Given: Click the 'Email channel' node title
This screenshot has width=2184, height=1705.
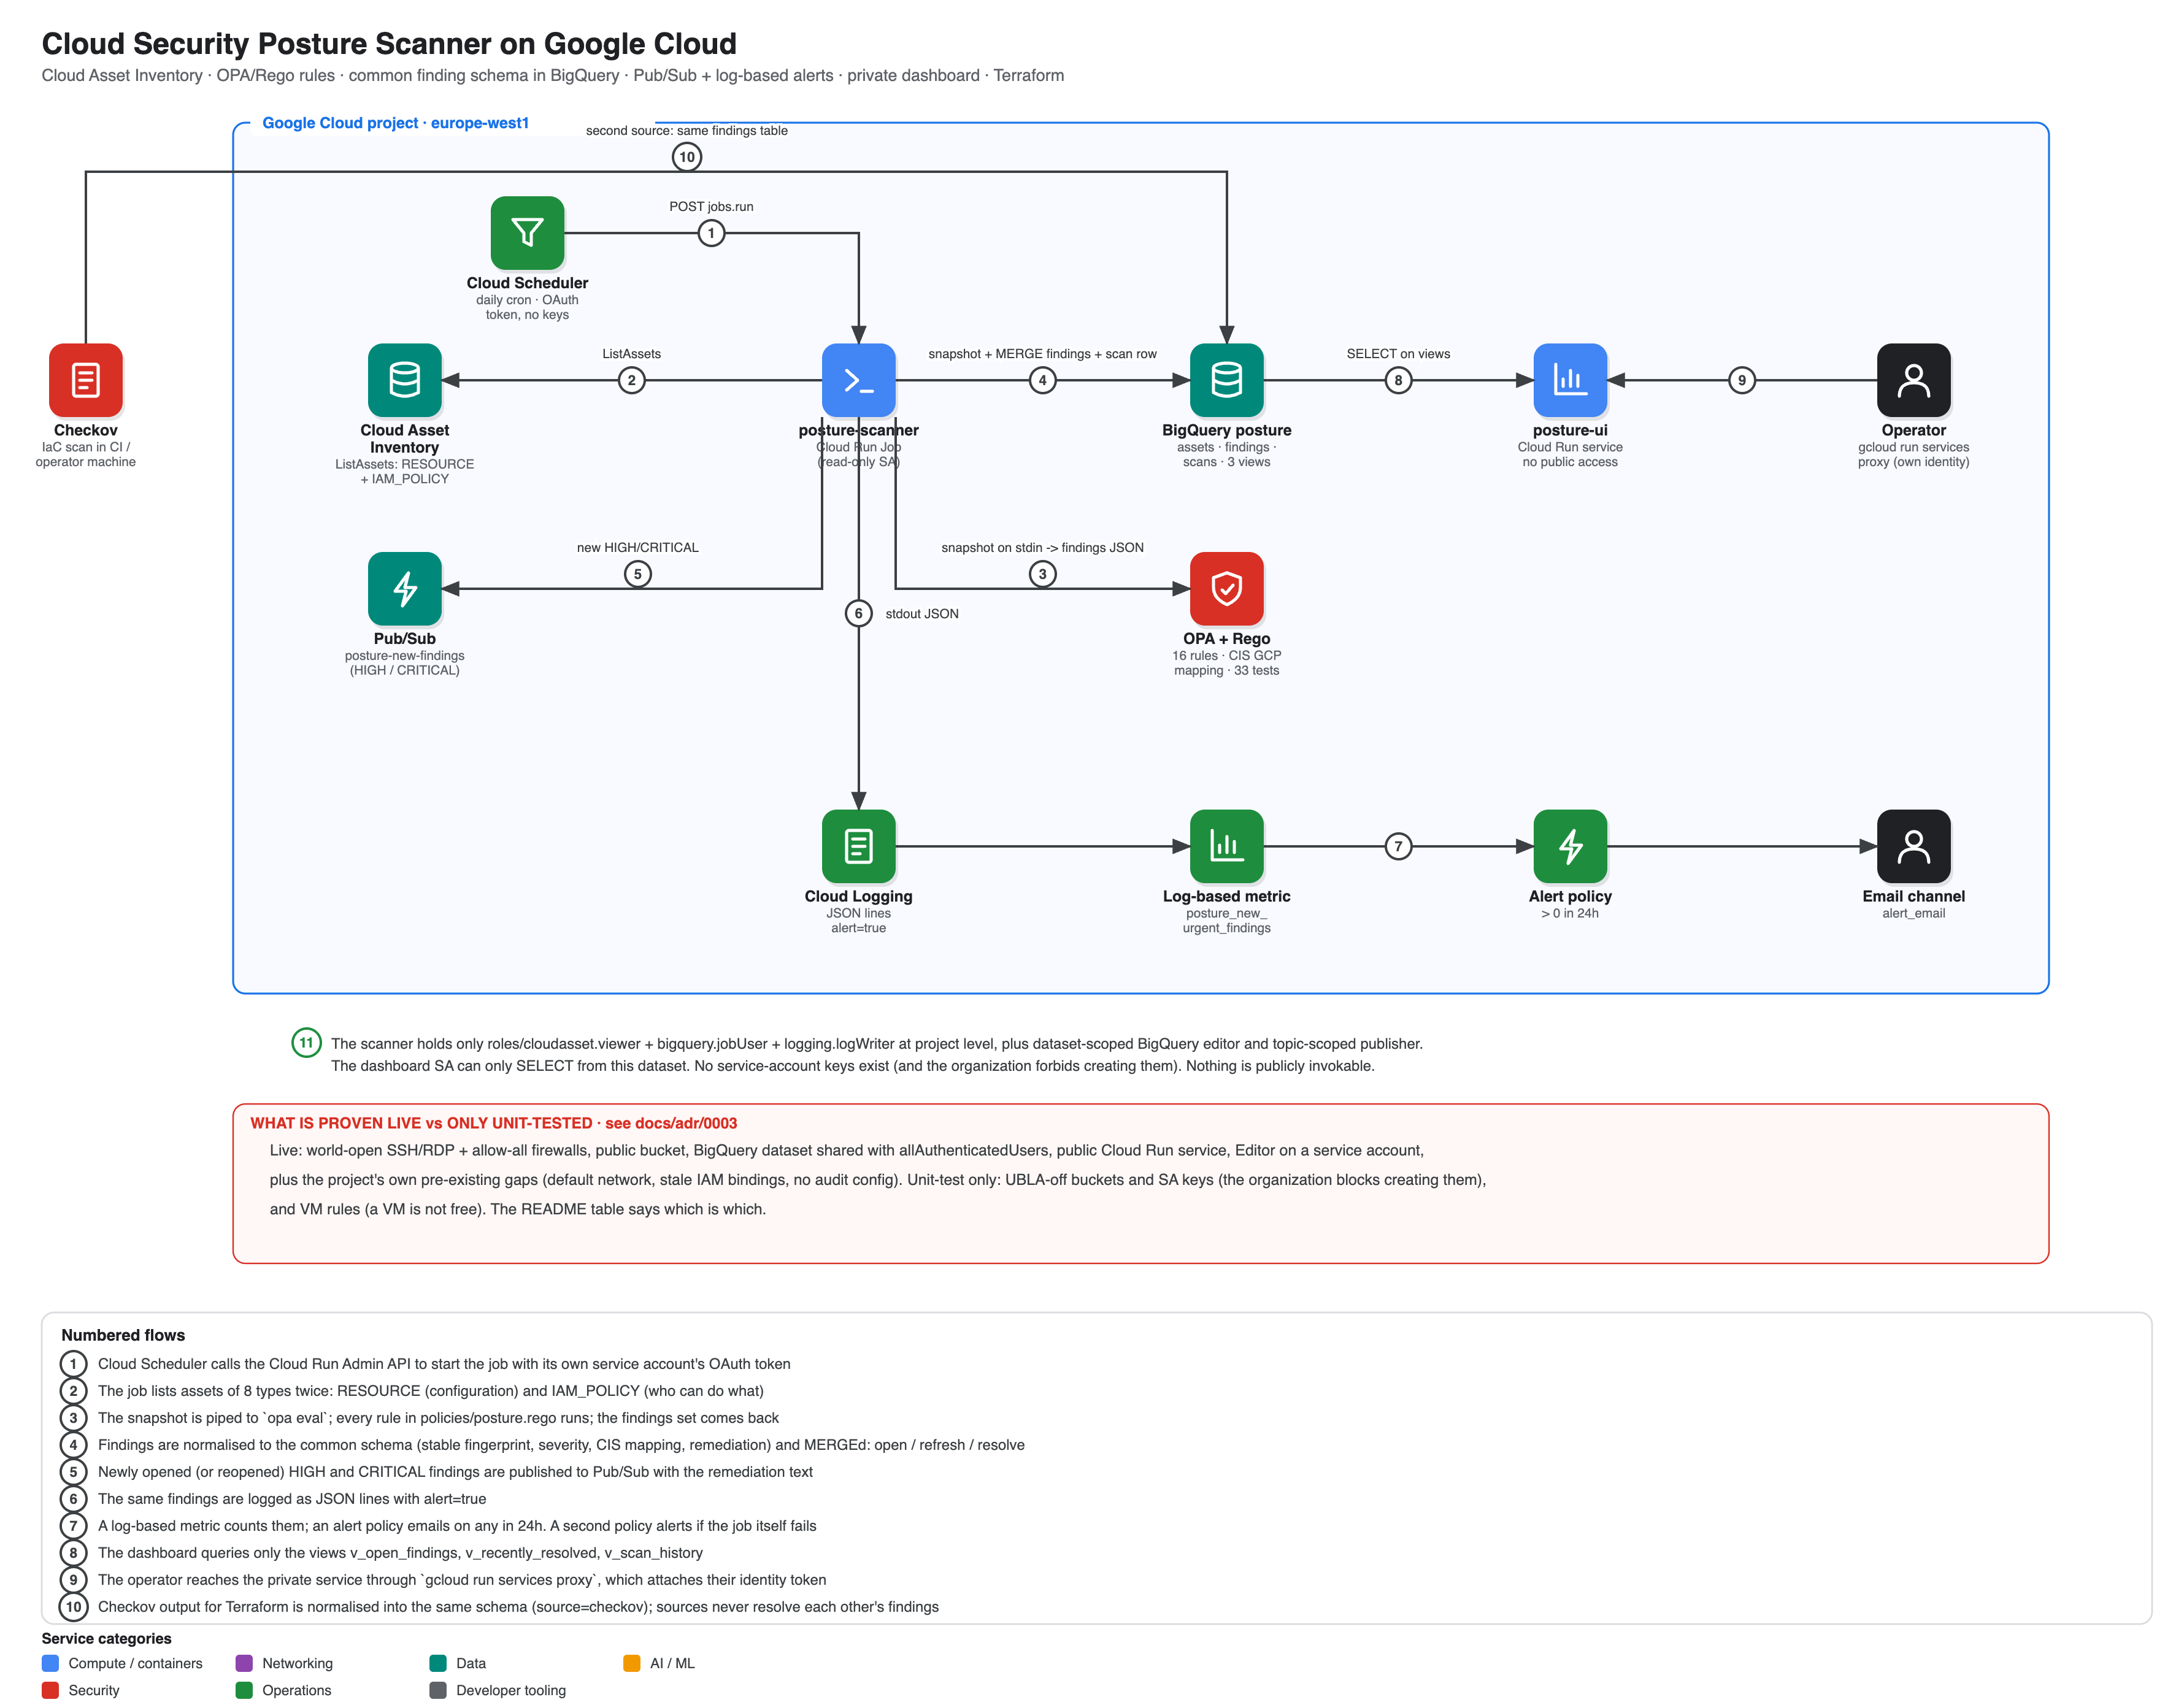Looking at the screenshot, I should (1914, 896).
